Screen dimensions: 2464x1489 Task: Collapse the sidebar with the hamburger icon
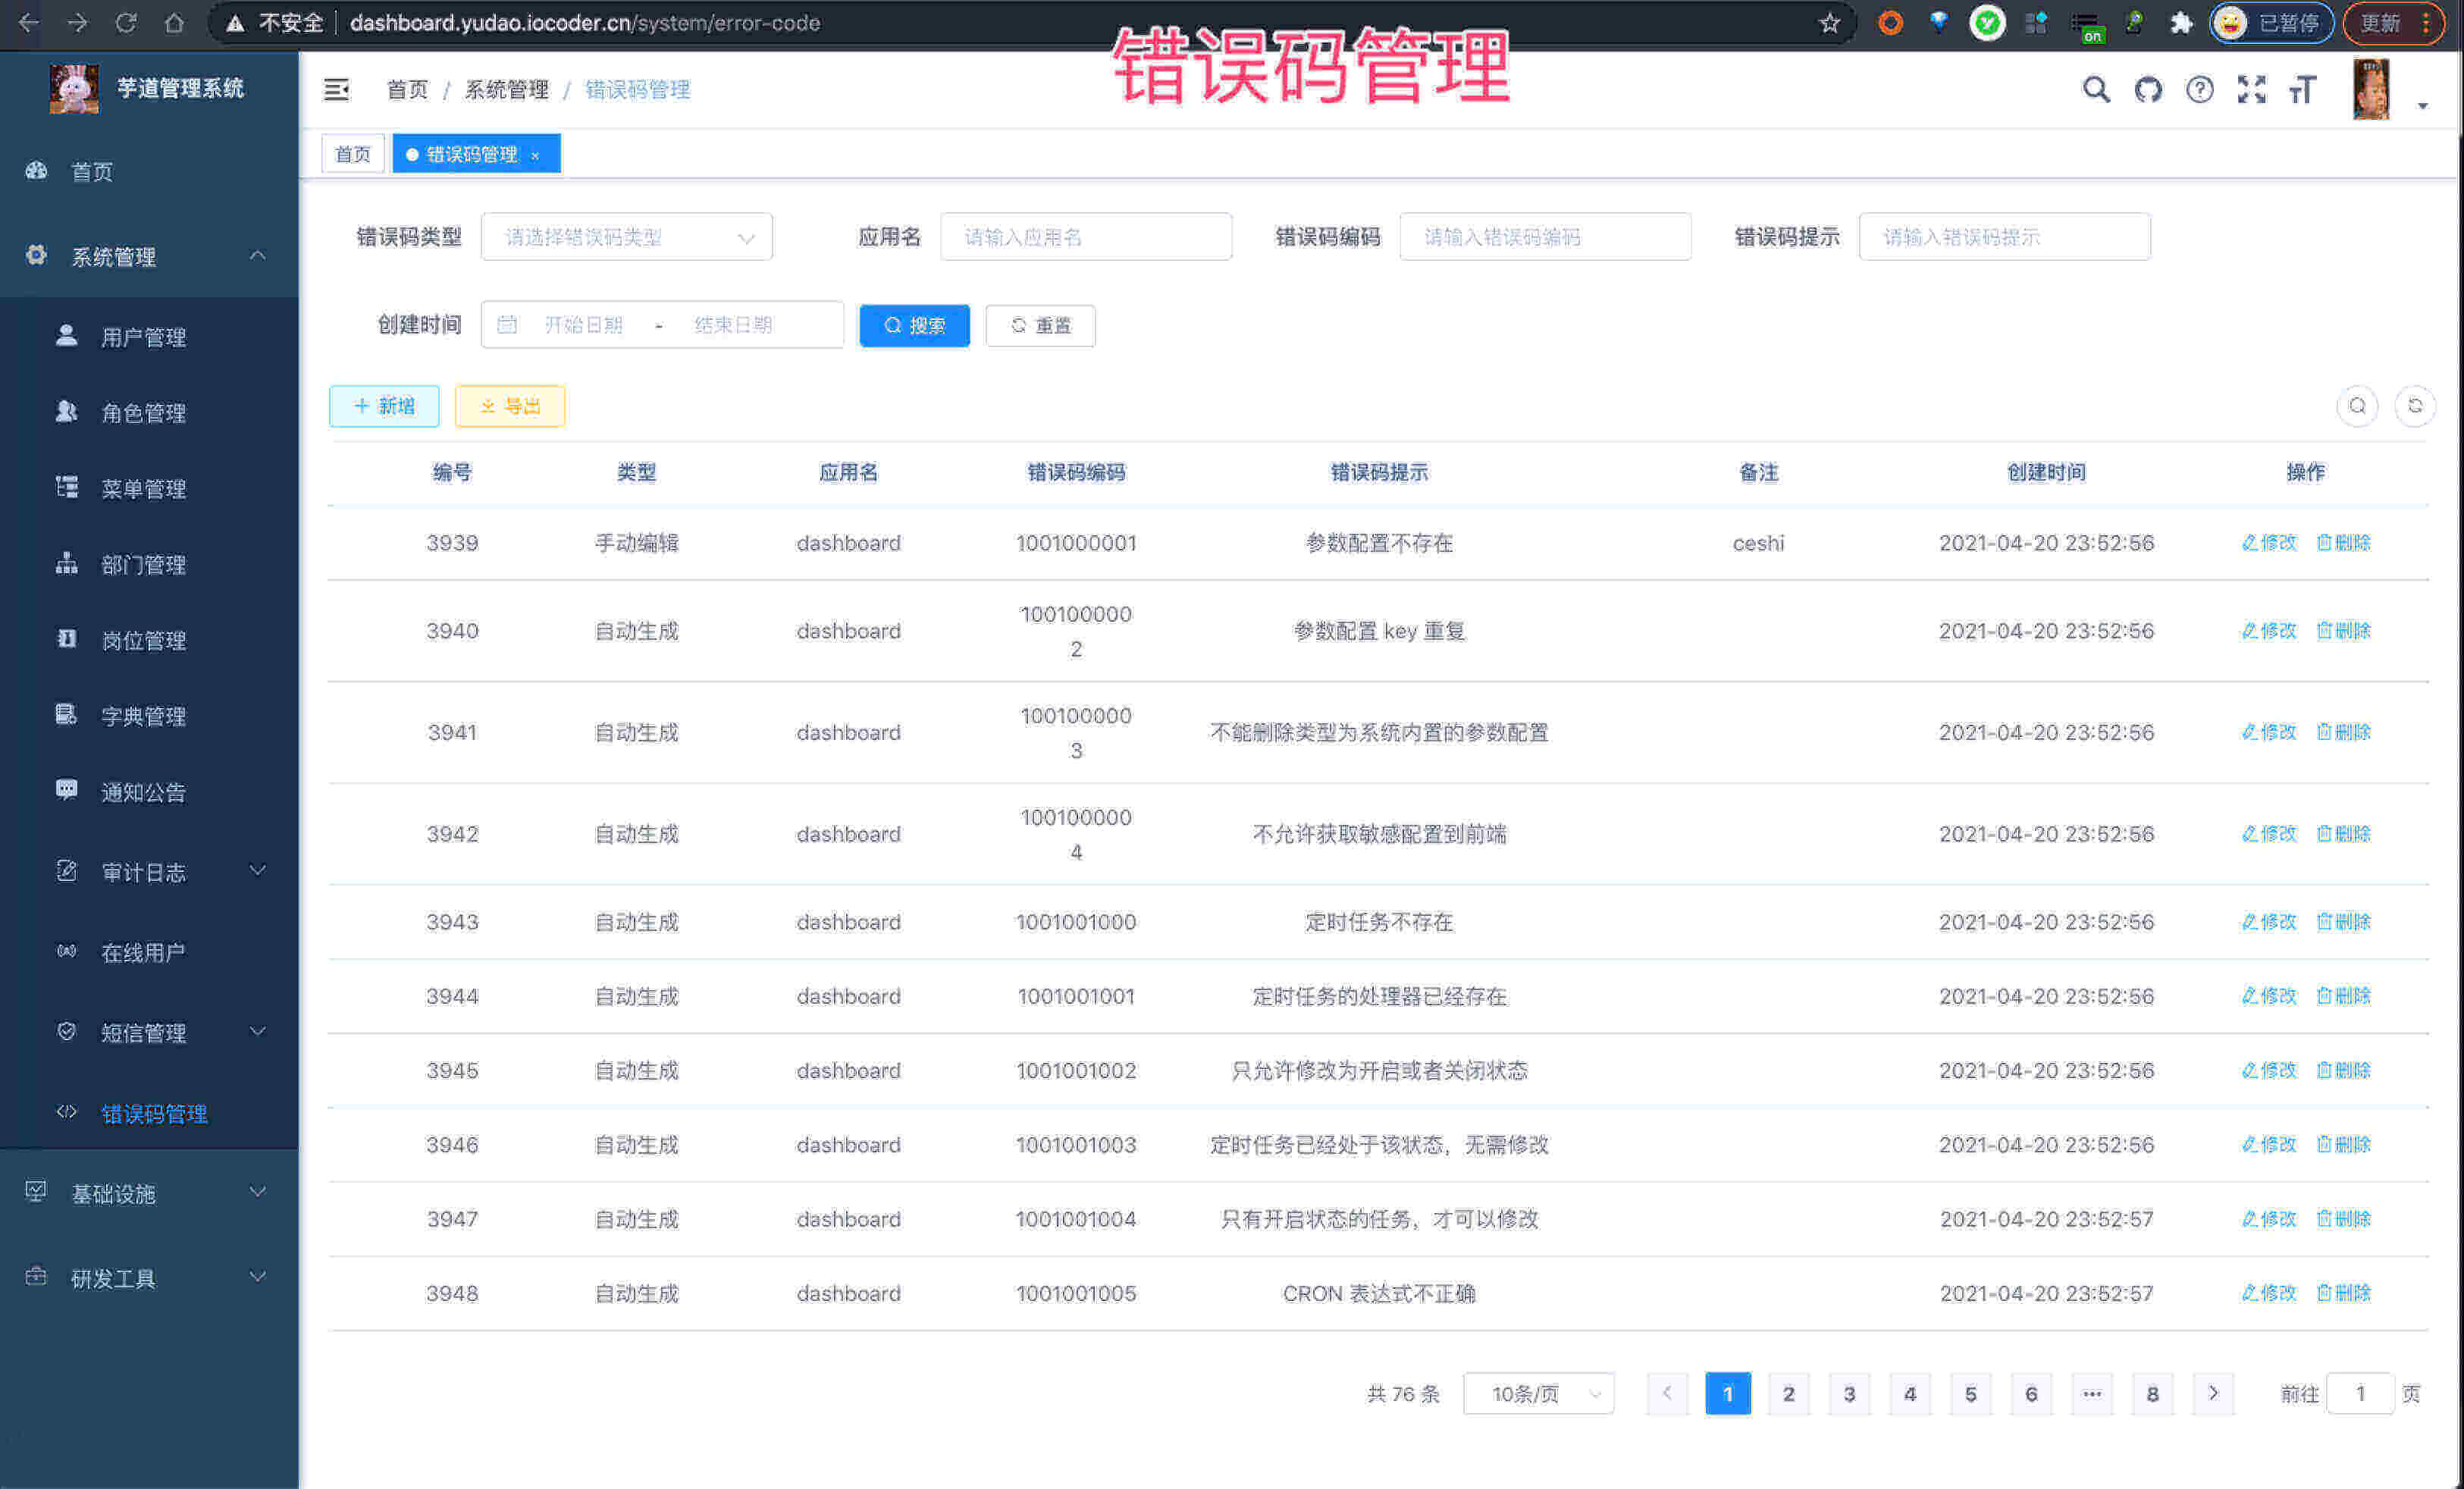(x=337, y=89)
